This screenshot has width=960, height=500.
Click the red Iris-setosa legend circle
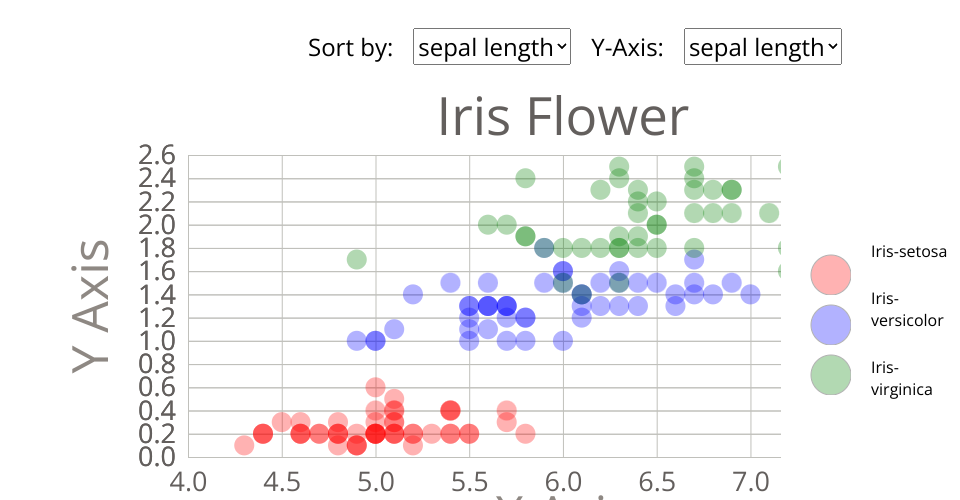tap(830, 272)
